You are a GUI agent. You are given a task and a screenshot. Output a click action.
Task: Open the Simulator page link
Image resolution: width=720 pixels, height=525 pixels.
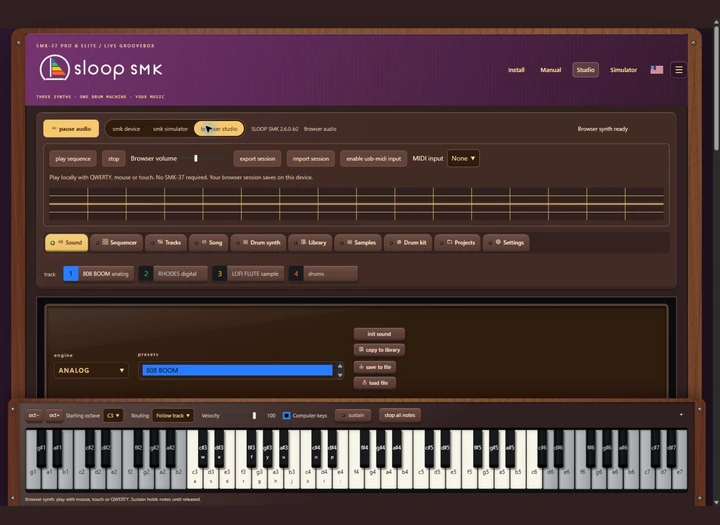(623, 70)
